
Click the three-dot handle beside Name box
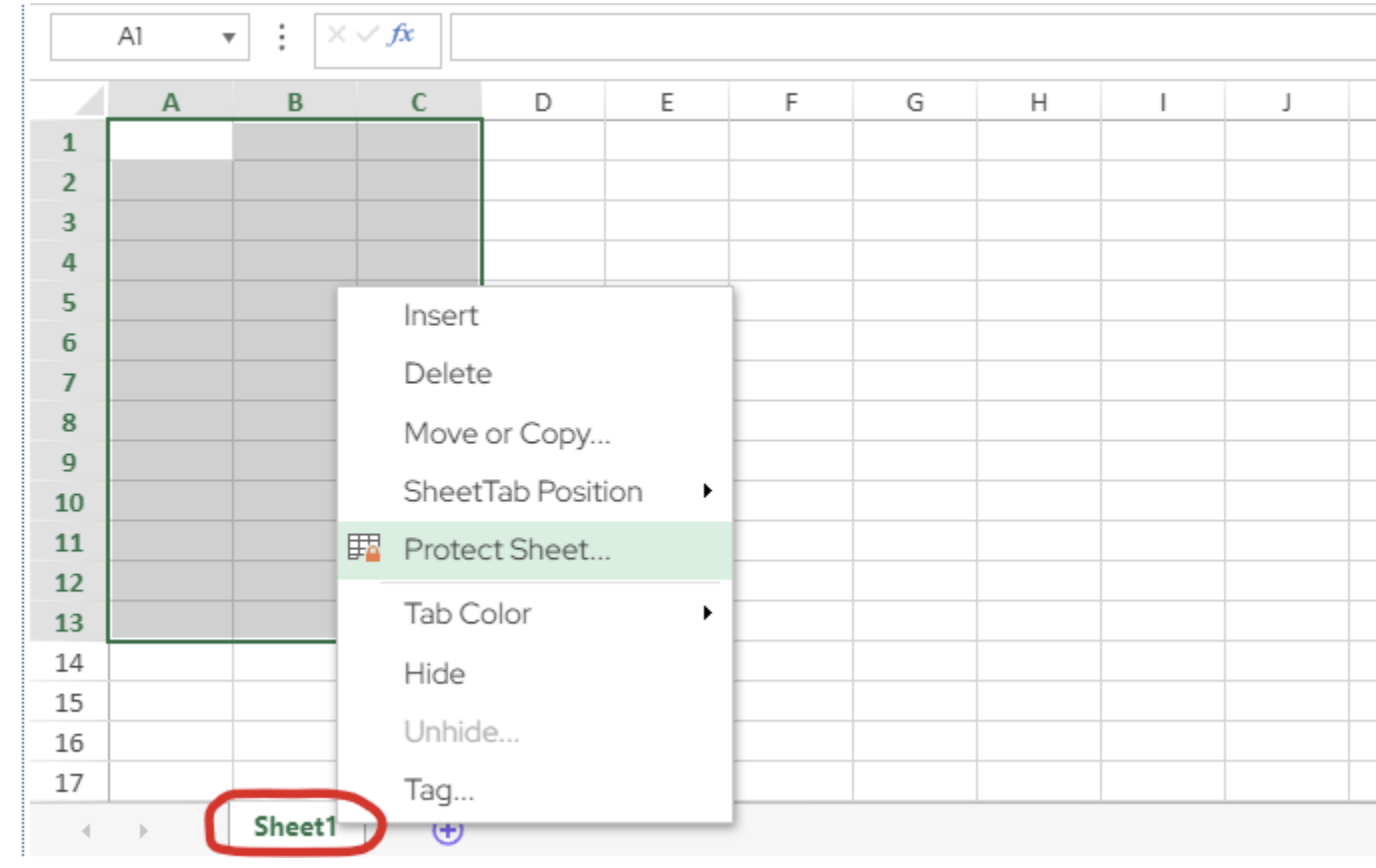click(282, 37)
